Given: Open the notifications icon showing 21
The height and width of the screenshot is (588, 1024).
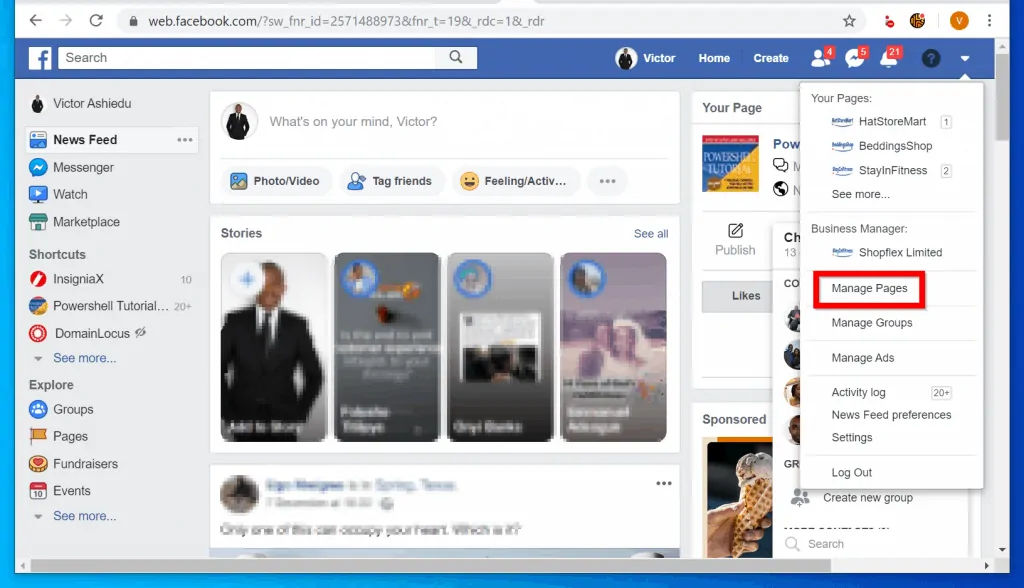Looking at the screenshot, I should (x=888, y=58).
